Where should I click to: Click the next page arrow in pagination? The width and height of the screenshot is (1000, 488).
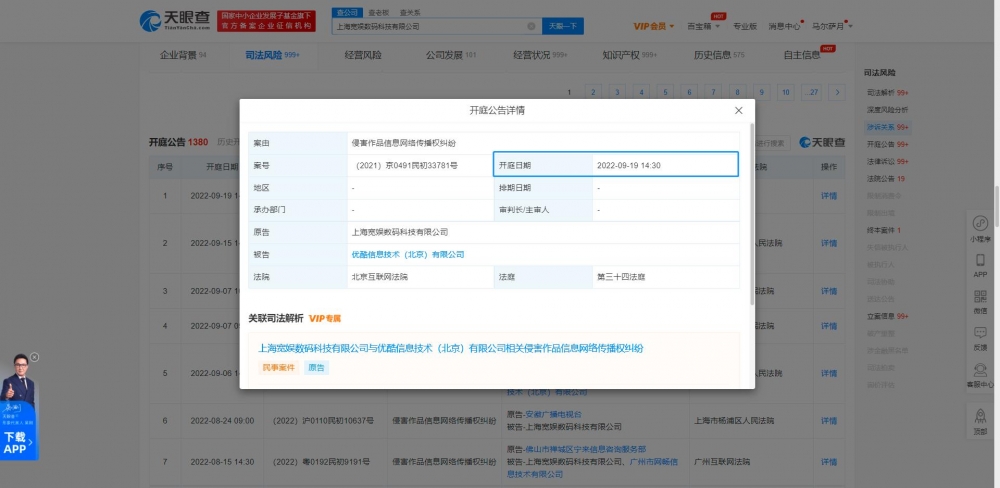pyautogui.click(x=837, y=92)
